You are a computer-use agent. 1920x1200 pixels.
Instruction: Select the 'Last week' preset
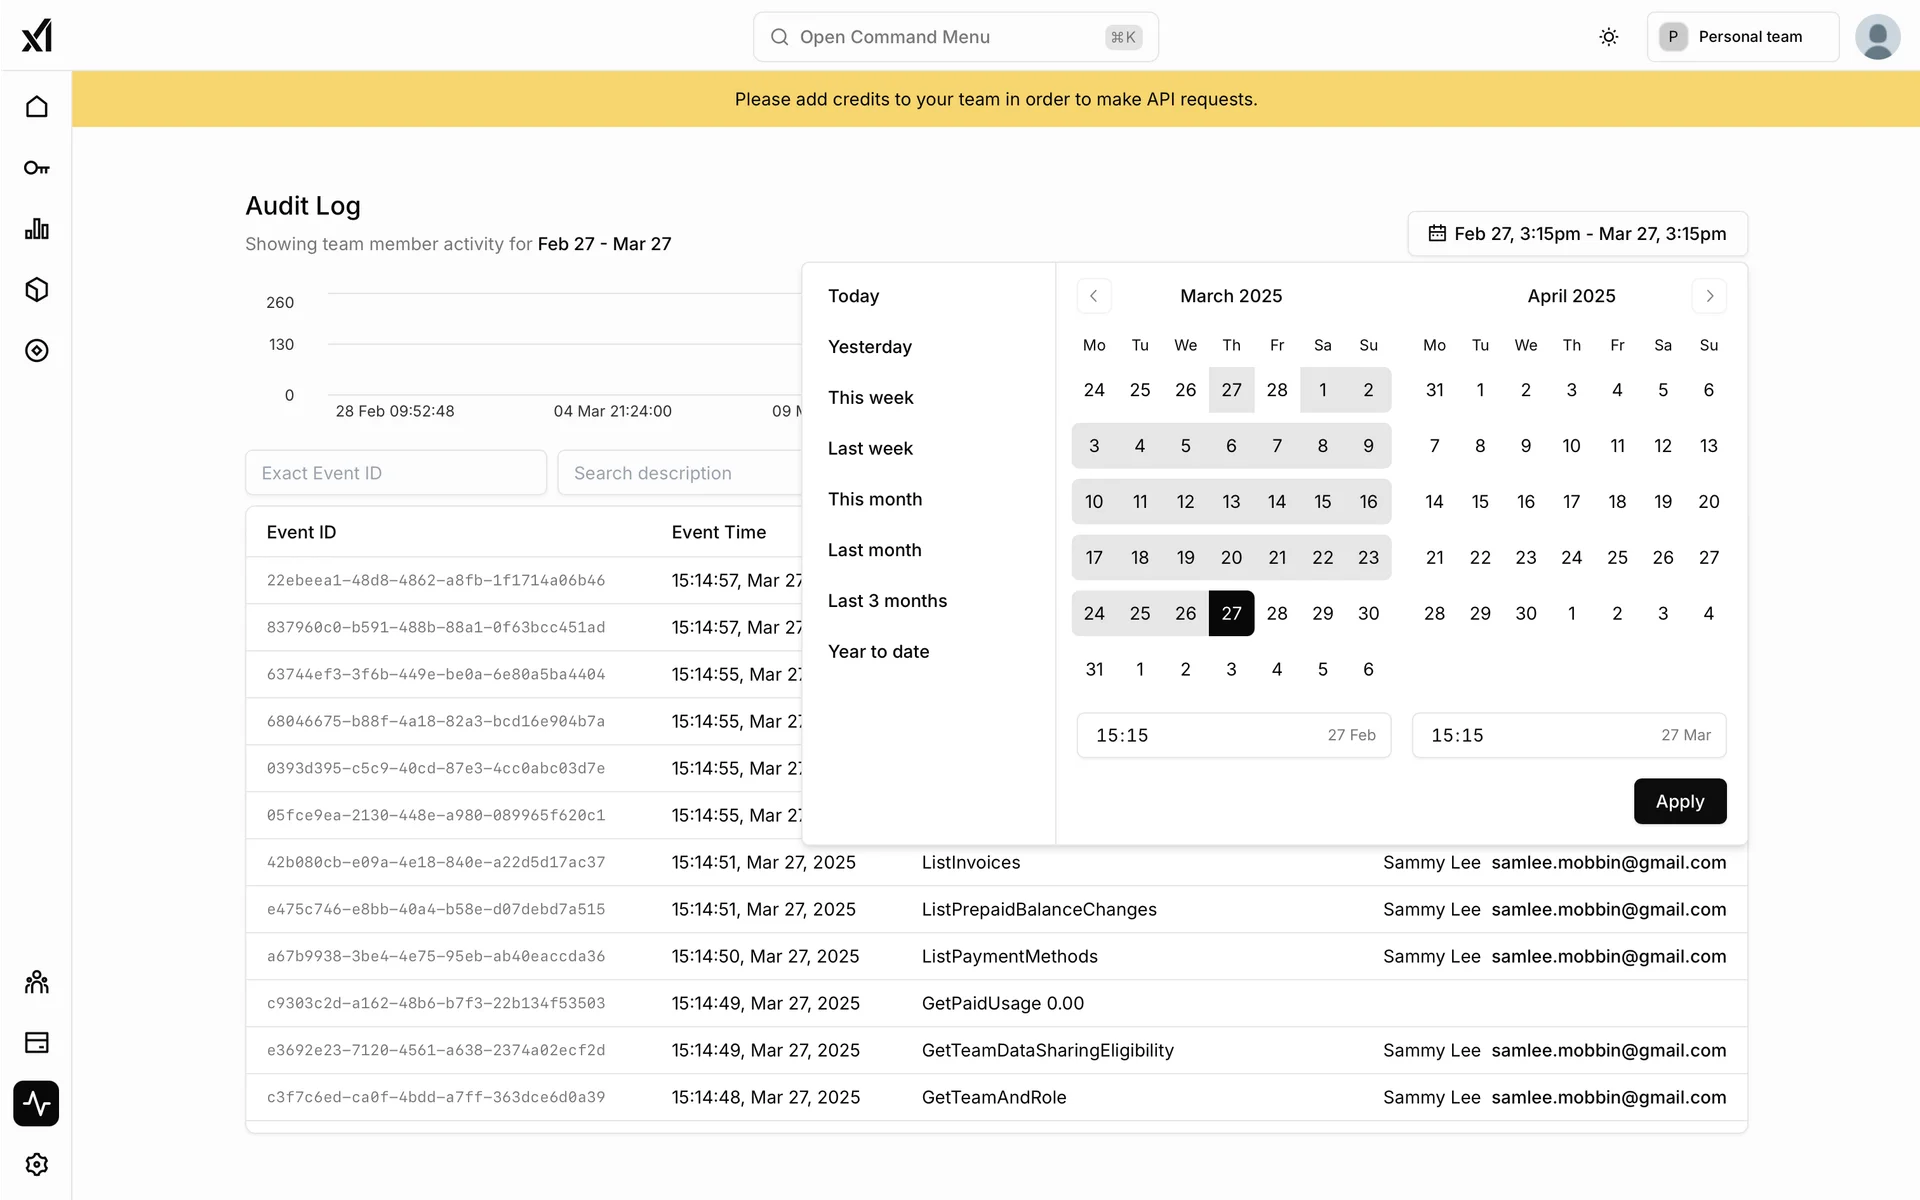coord(870,448)
